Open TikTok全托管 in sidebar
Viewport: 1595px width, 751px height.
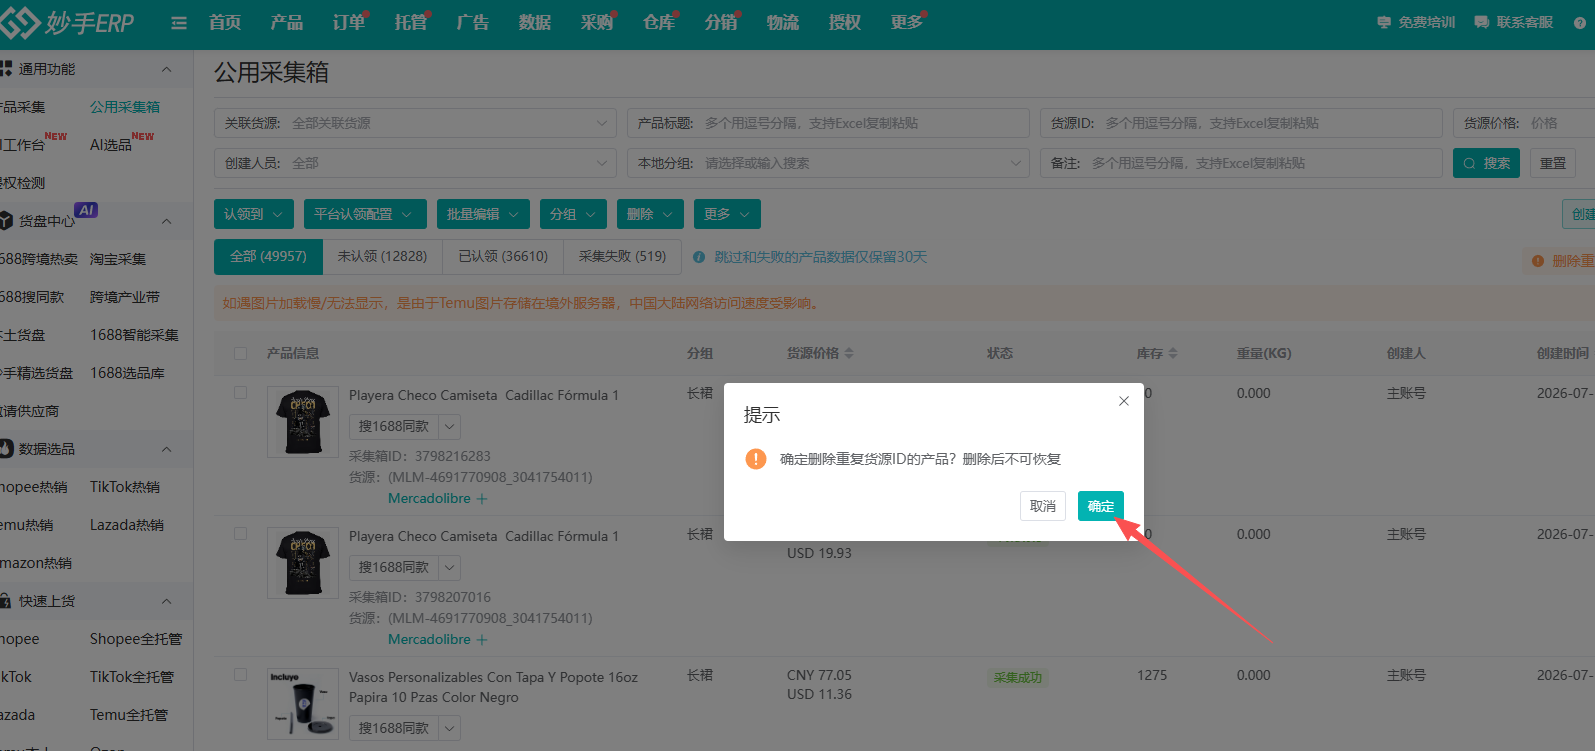(132, 677)
